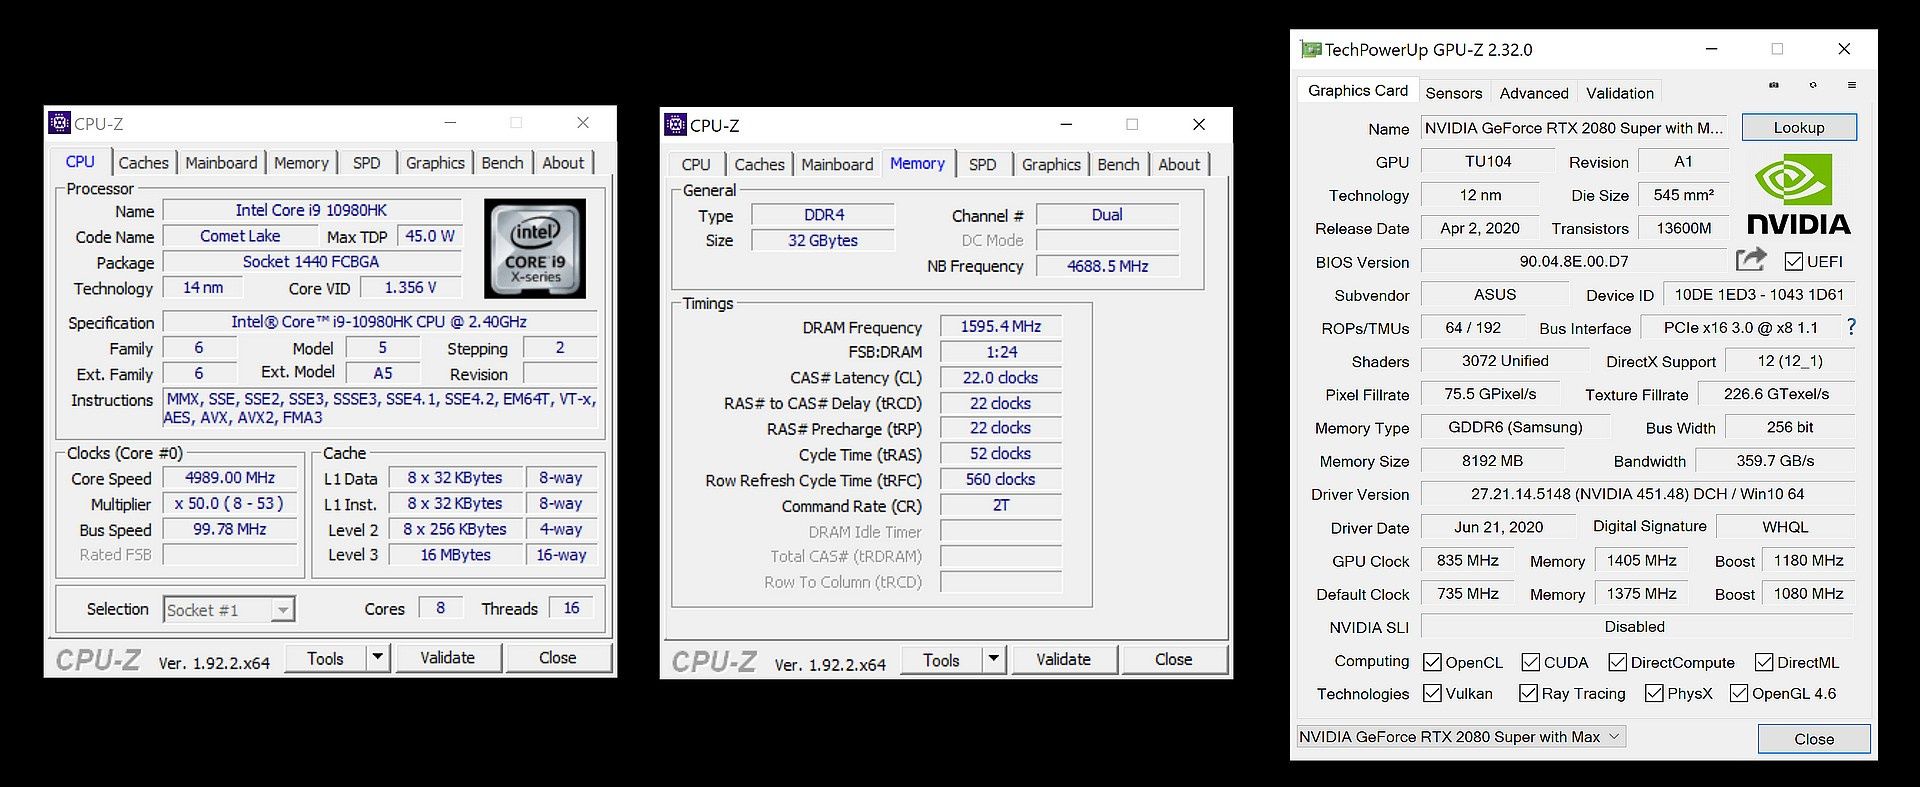Switch to Sensors tab in GPU-Z
Viewport: 1920px width, 787px height.
[1454, 93]
